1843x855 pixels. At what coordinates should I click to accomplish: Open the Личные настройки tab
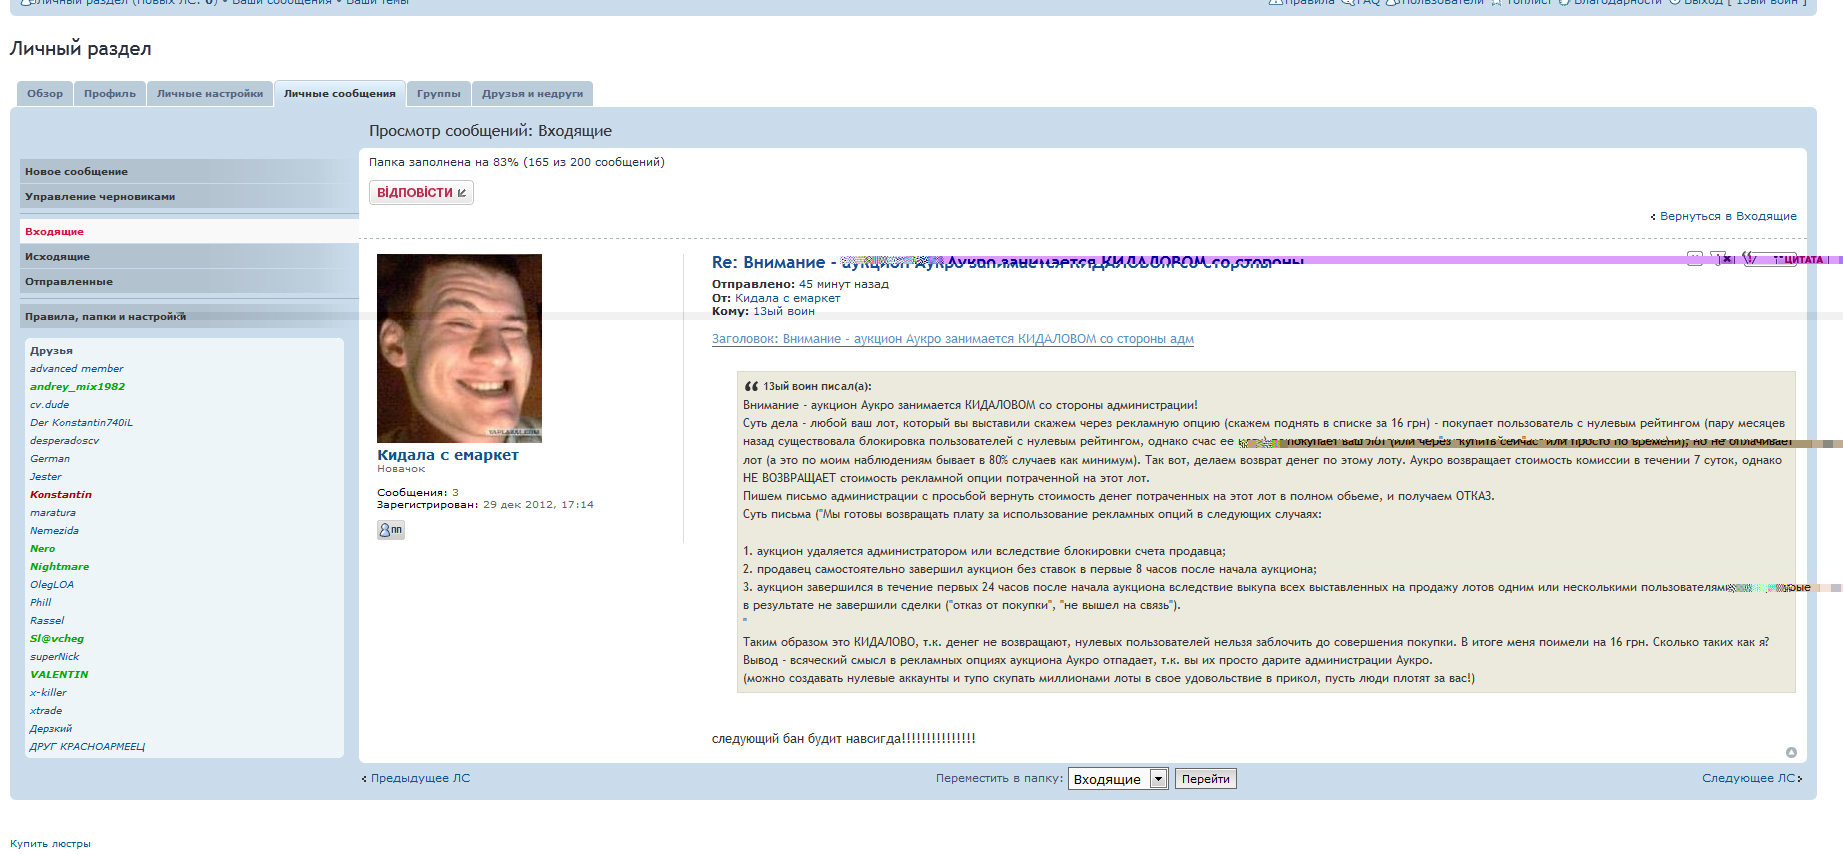(210, 94)
